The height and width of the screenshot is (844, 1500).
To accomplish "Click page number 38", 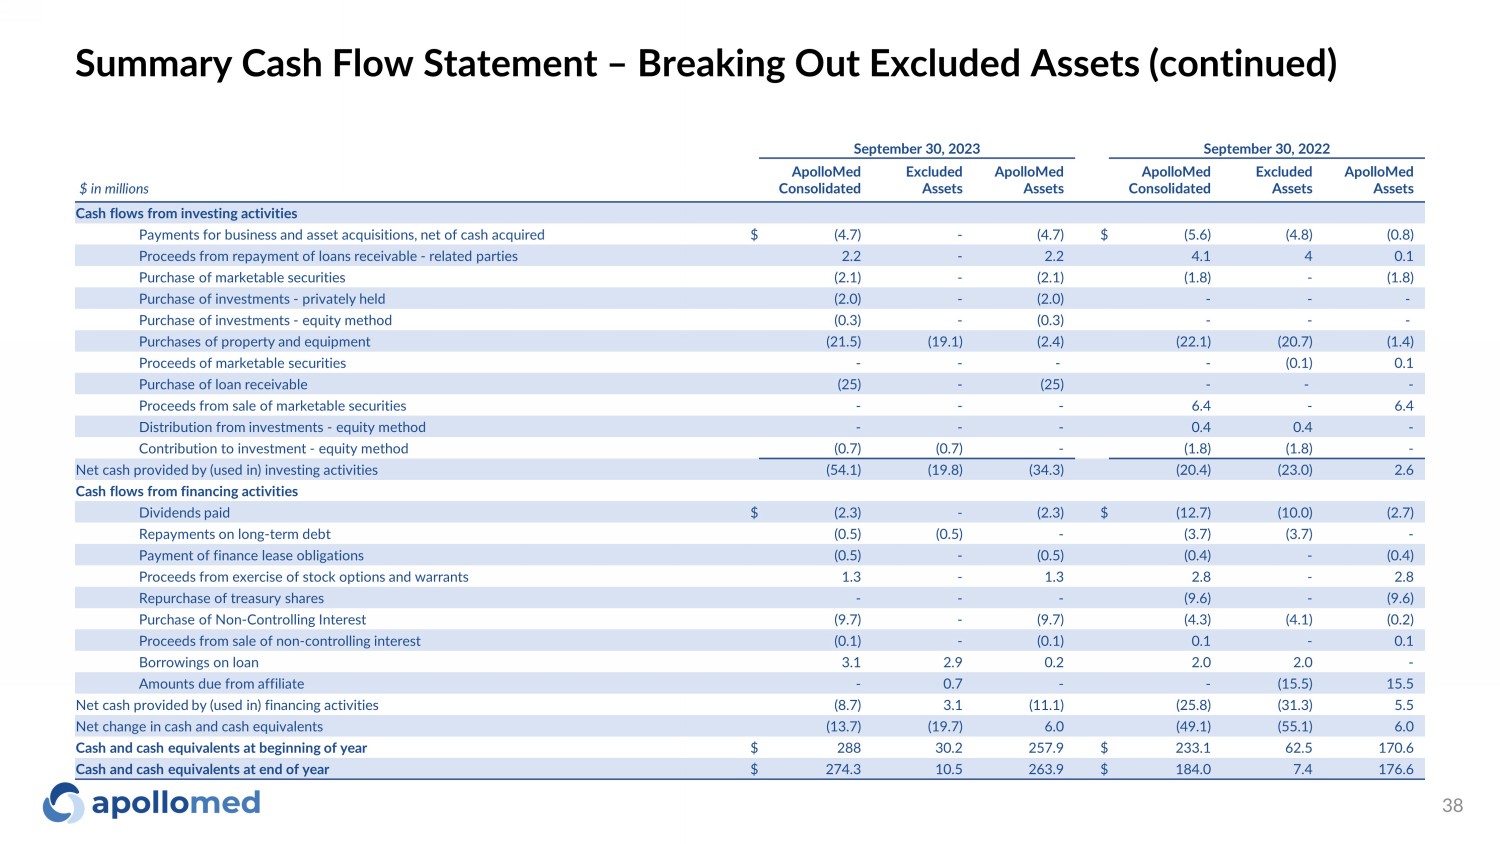I will click(1452, 806).
